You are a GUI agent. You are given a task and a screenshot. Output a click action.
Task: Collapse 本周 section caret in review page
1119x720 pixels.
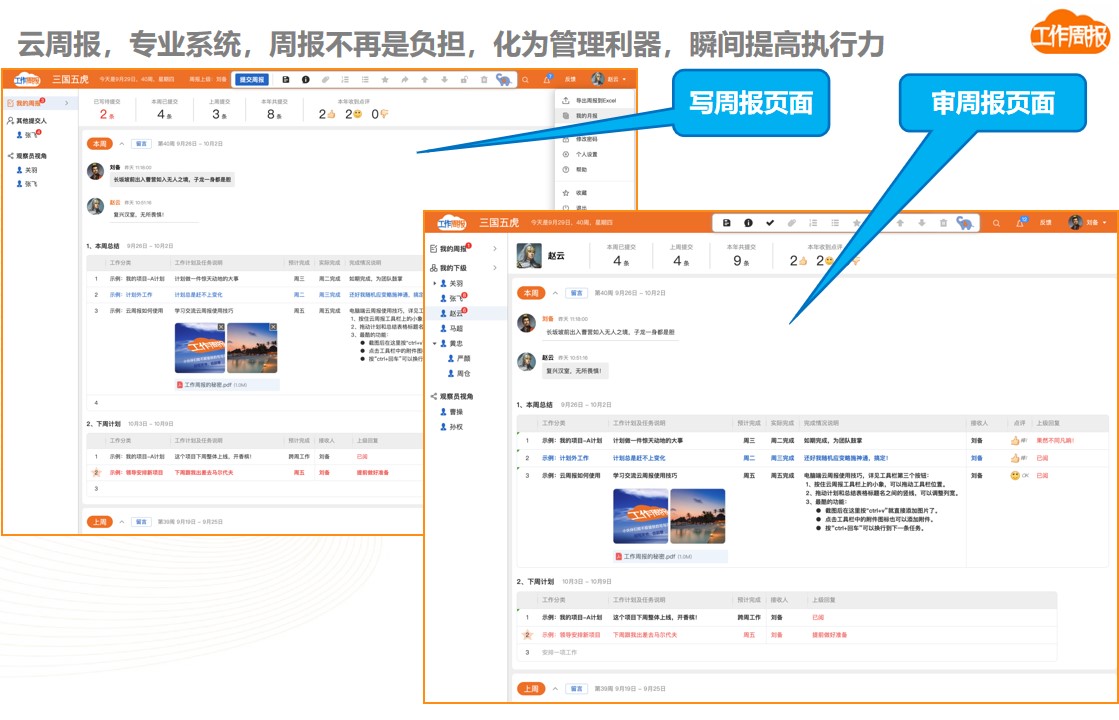pos(555,293)
